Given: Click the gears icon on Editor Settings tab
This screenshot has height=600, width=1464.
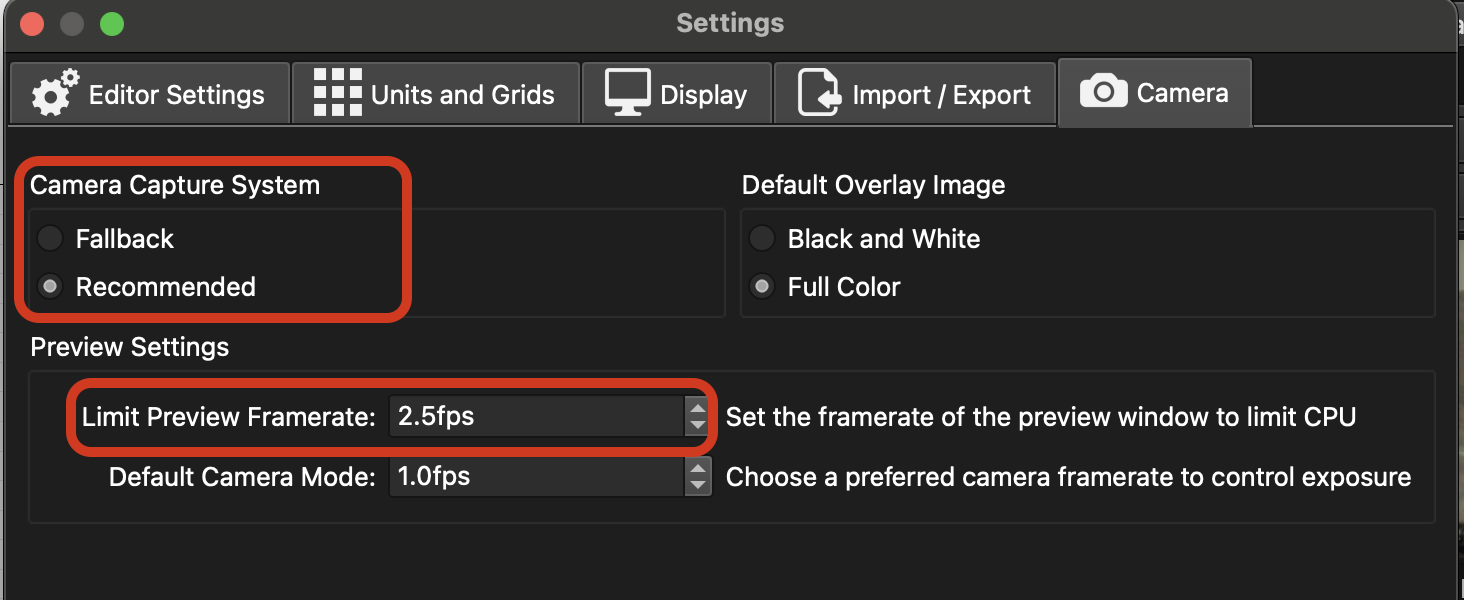Looking at the screenshot, I should coord(55,93).
